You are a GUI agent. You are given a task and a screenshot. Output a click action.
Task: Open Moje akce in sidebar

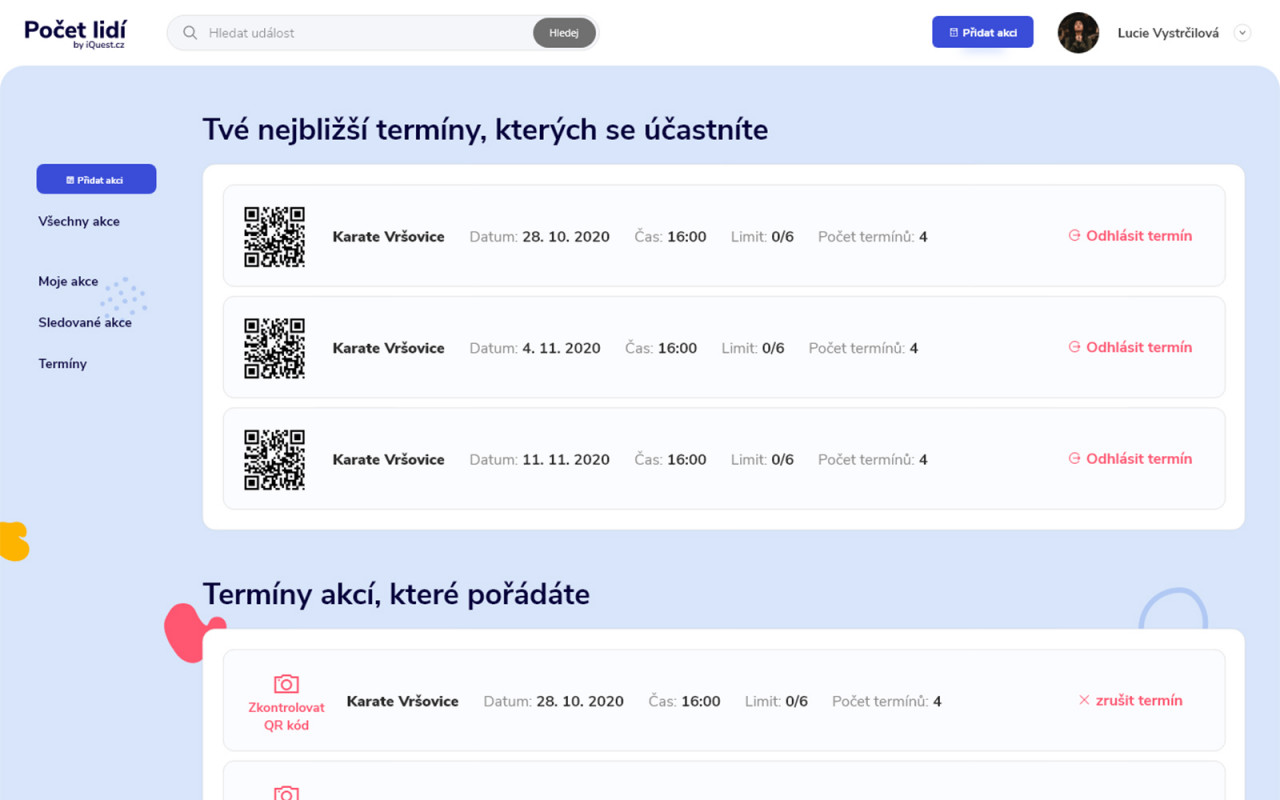coord(68,281)
